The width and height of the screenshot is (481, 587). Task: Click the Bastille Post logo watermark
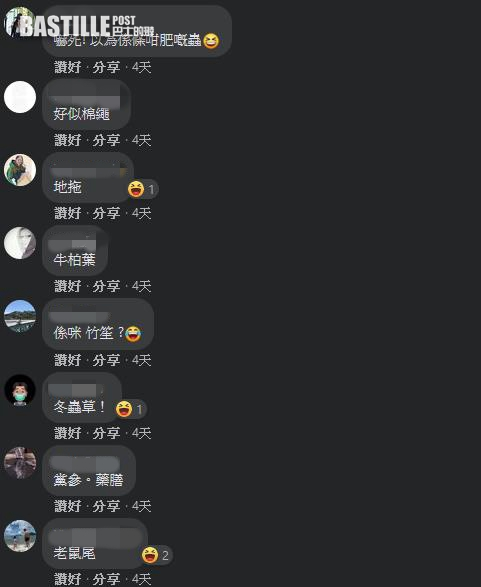click(x=86, y=26)
